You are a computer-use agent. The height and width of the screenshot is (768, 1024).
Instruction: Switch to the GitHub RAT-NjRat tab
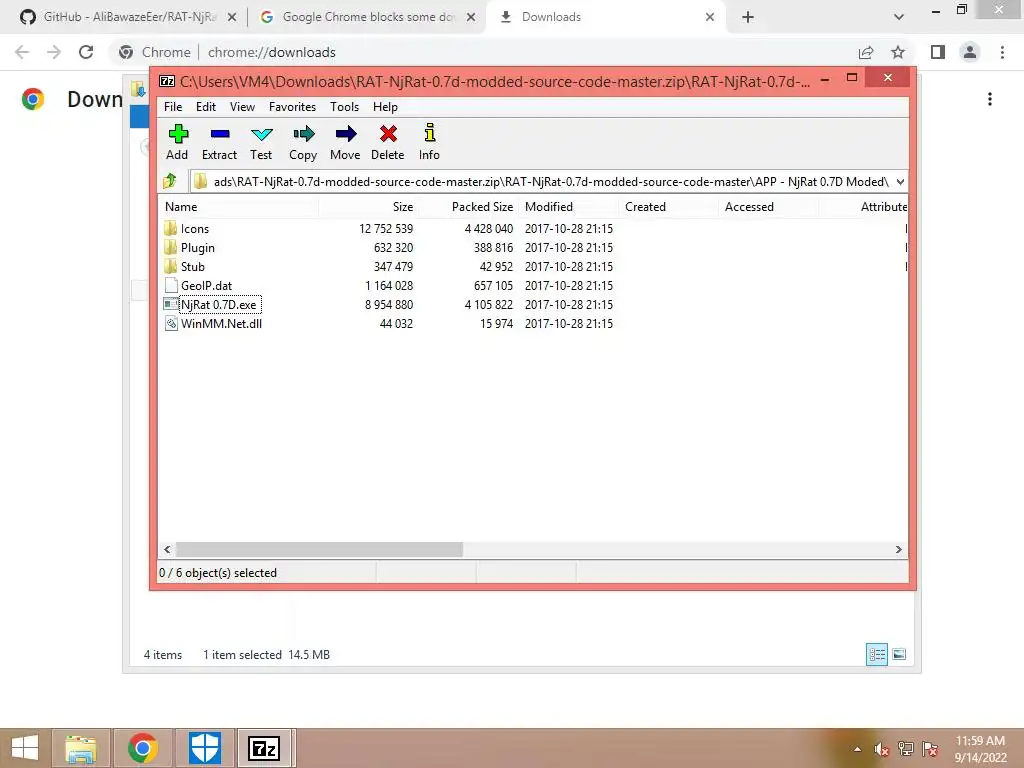127,17
